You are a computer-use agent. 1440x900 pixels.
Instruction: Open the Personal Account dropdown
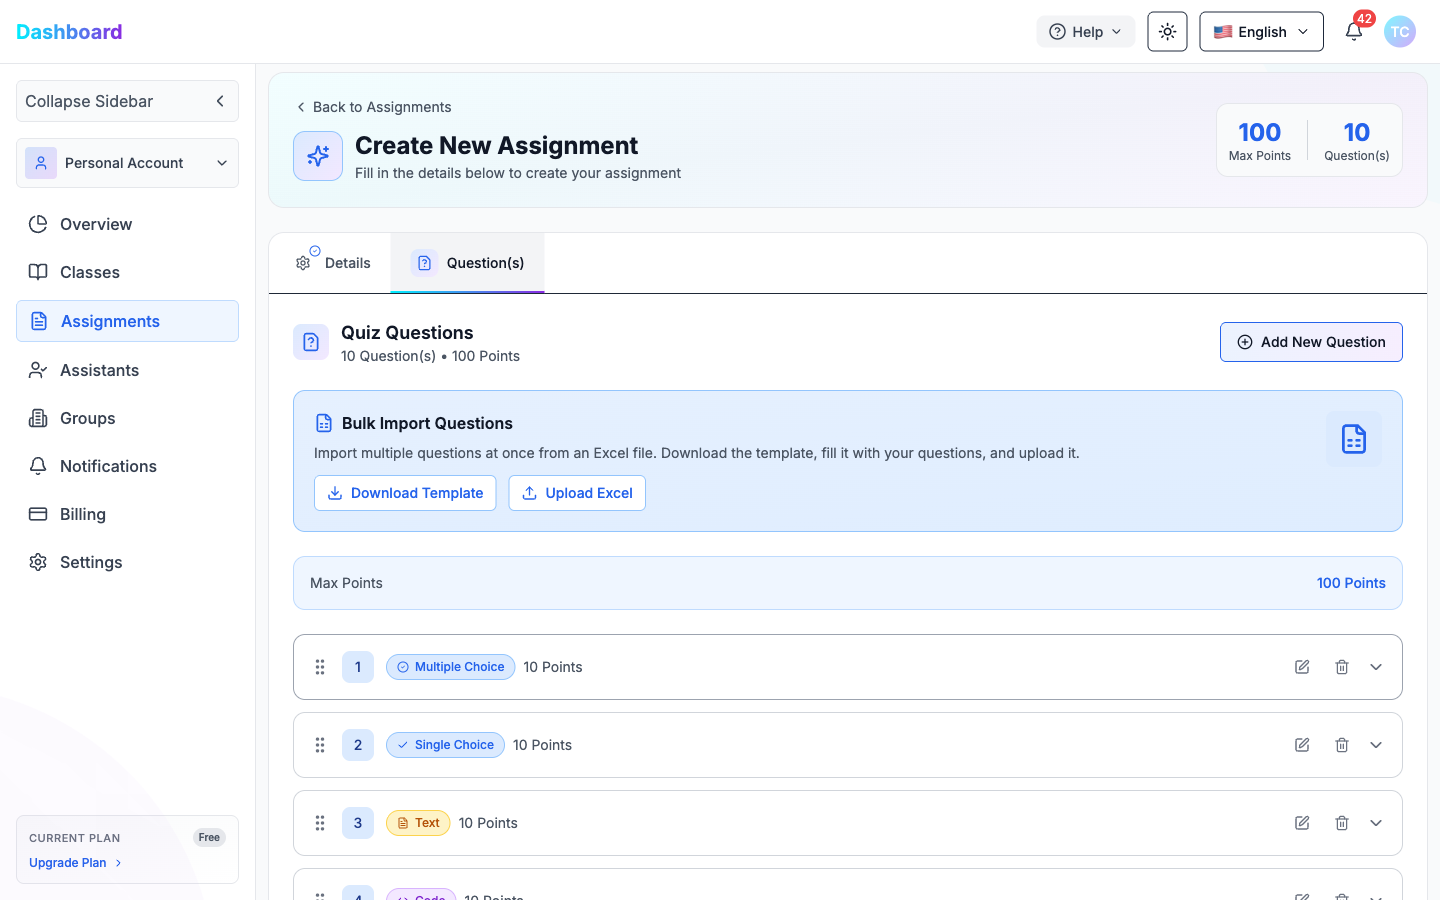(x=127, y=163)
